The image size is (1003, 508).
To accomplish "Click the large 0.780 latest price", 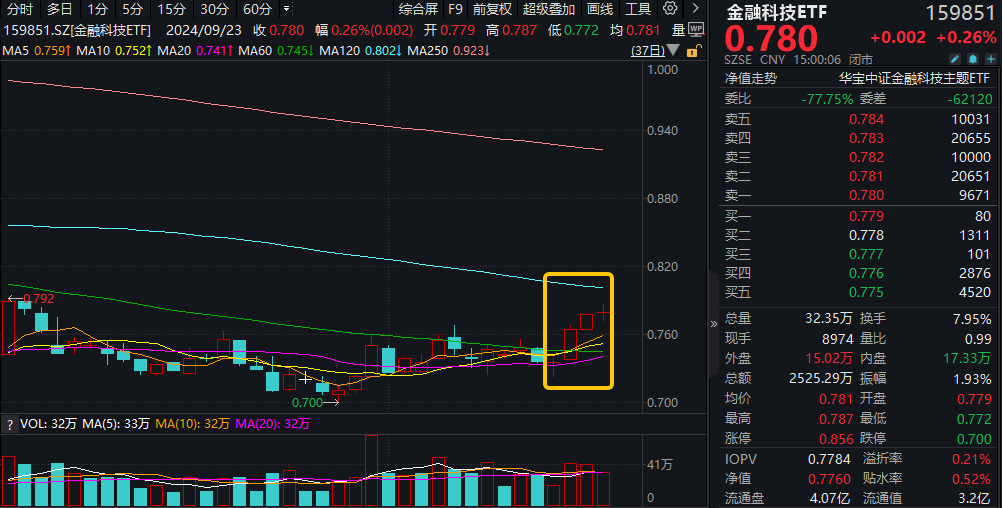I will 771,38.
